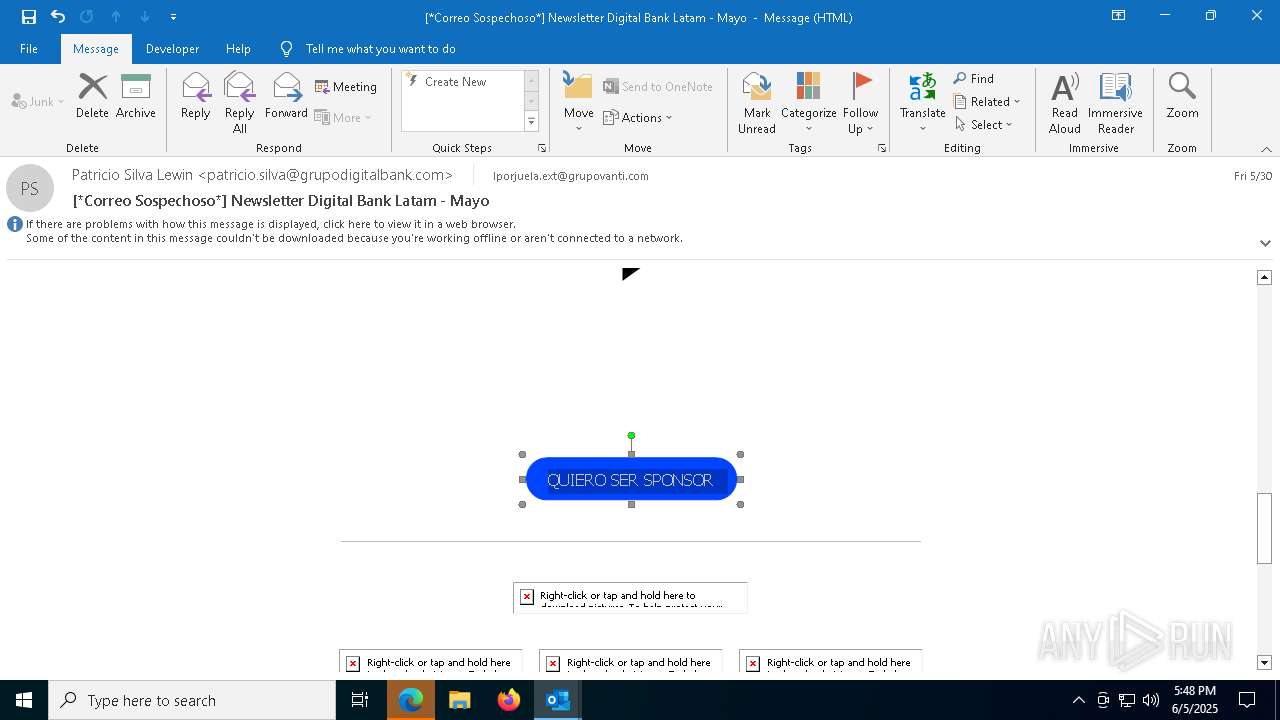
Task: Open the Move to folder dropdown
Action: coord(578,103)
